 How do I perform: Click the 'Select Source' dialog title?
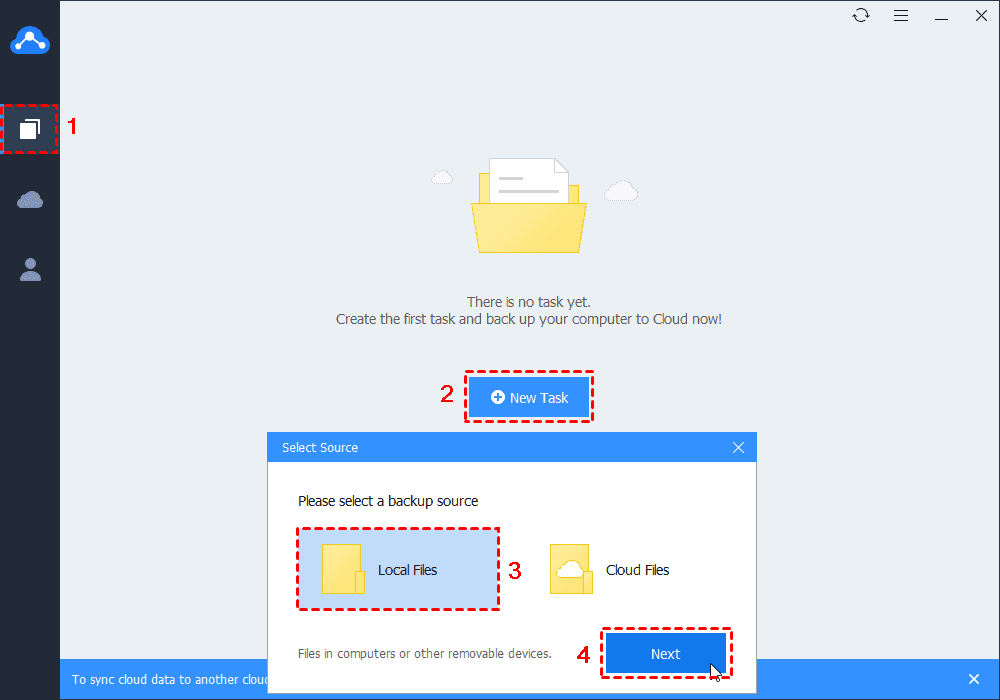click(x=320, y=448)
